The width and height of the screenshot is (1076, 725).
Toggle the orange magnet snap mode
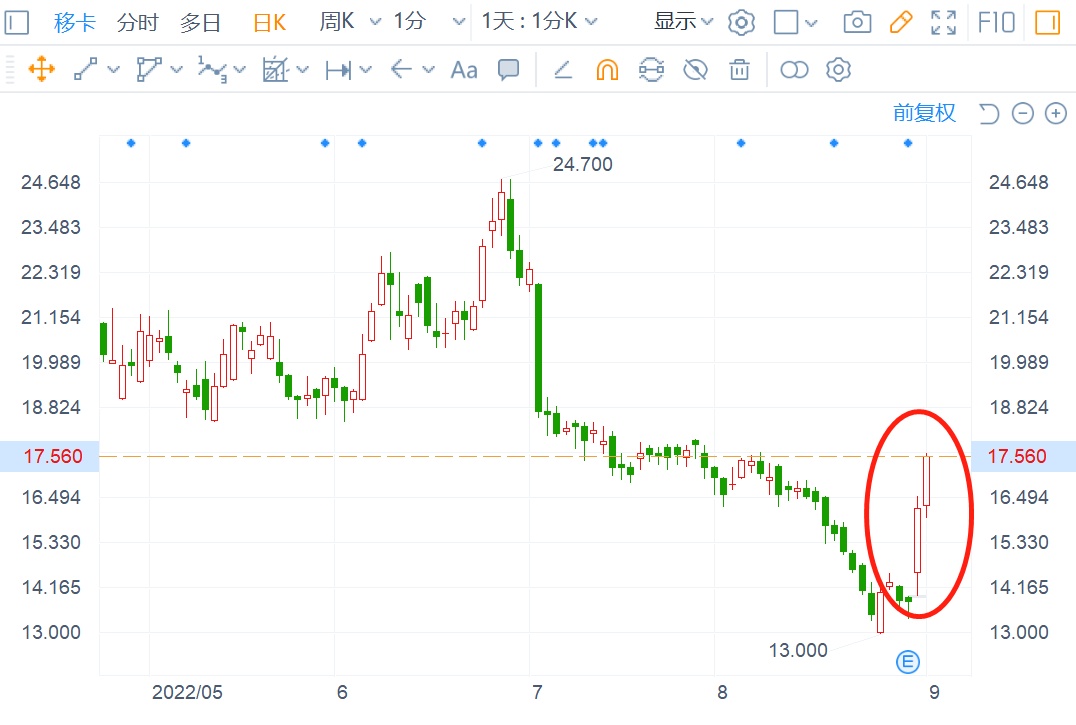tap(607, 70)
